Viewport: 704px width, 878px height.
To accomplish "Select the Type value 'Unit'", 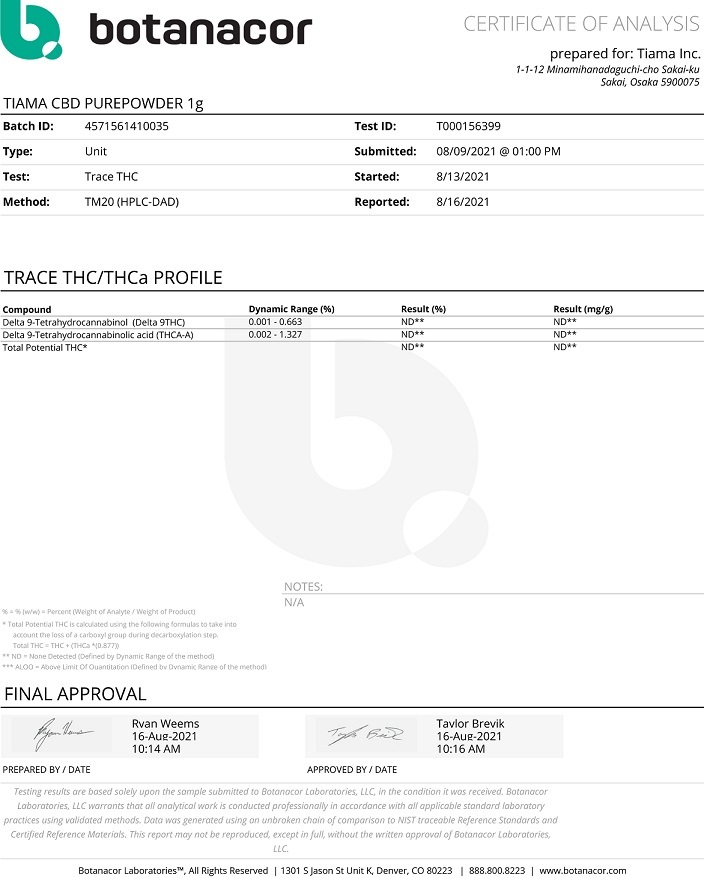I will (x=96, y=151).
